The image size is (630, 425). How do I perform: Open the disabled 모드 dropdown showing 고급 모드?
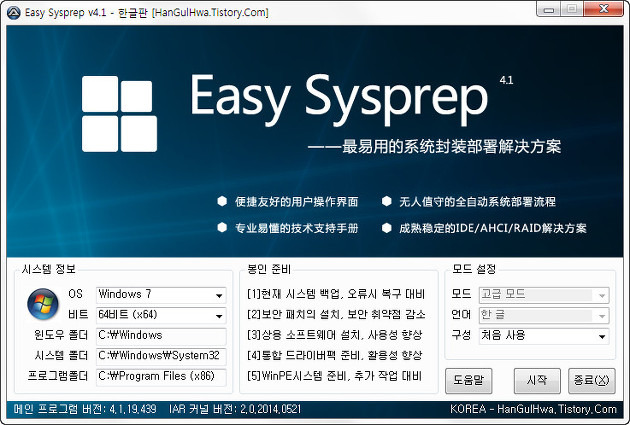(x=544, y=295)
